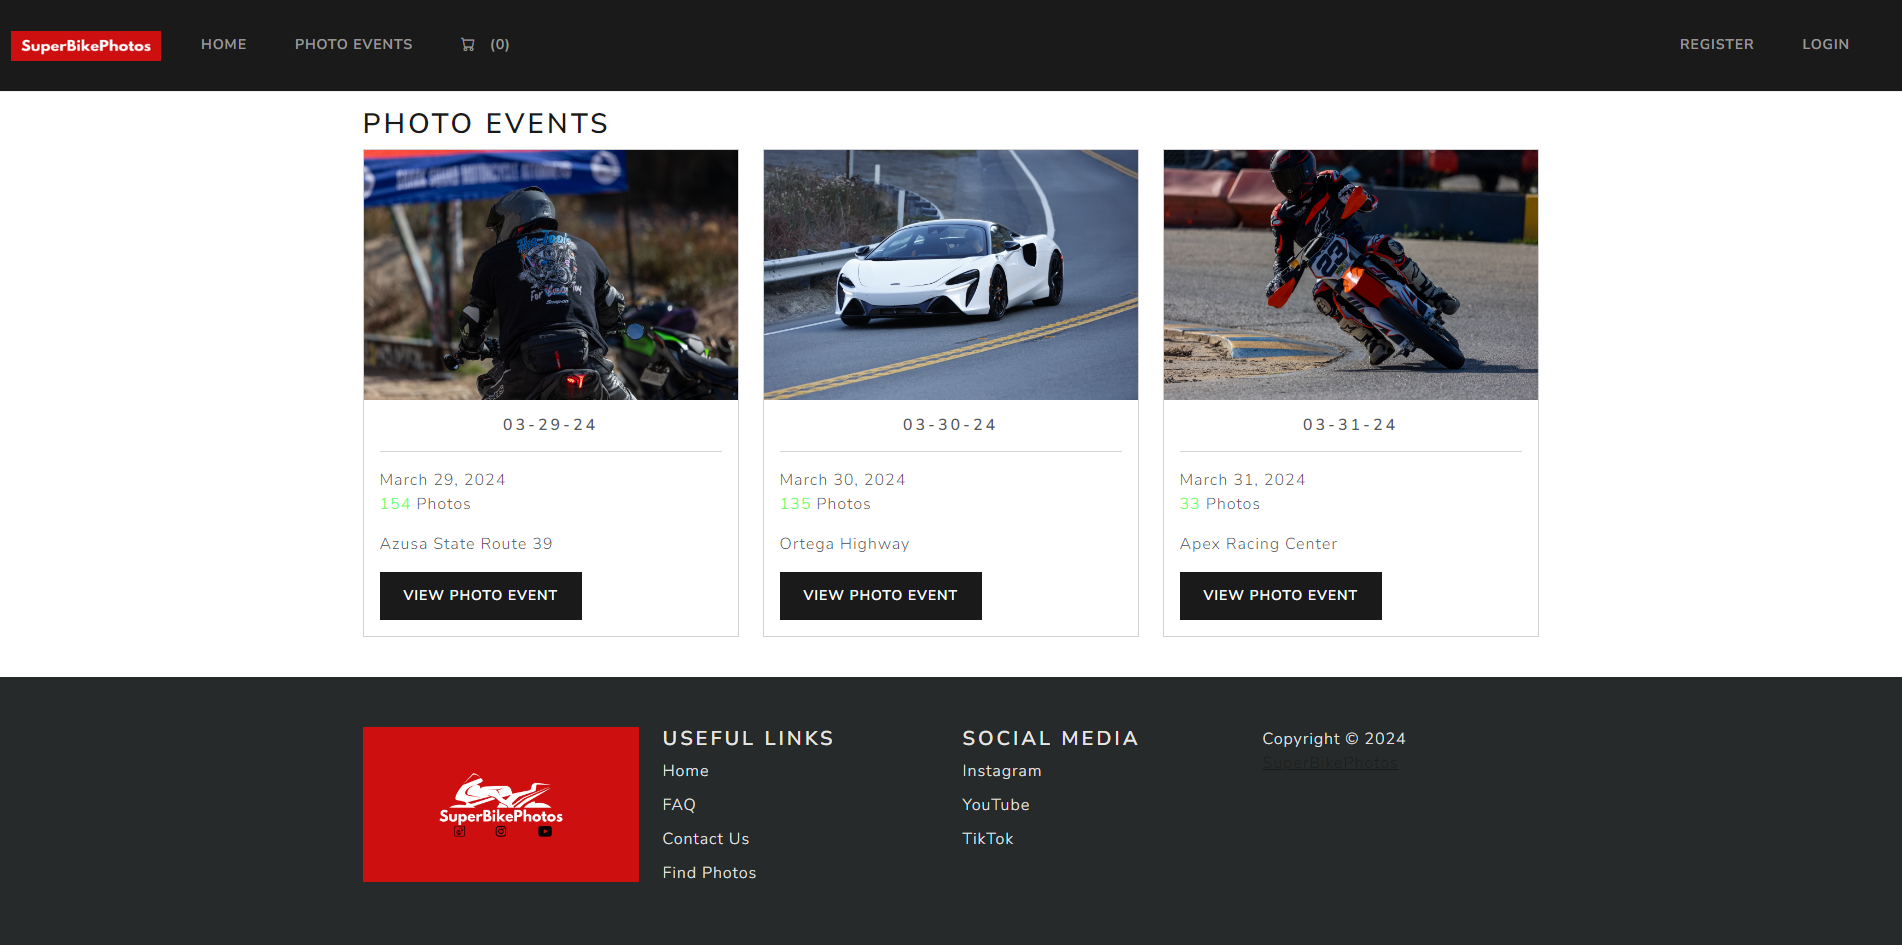Go to Home in top navigation
The image size is (1902, 945).
223,44
